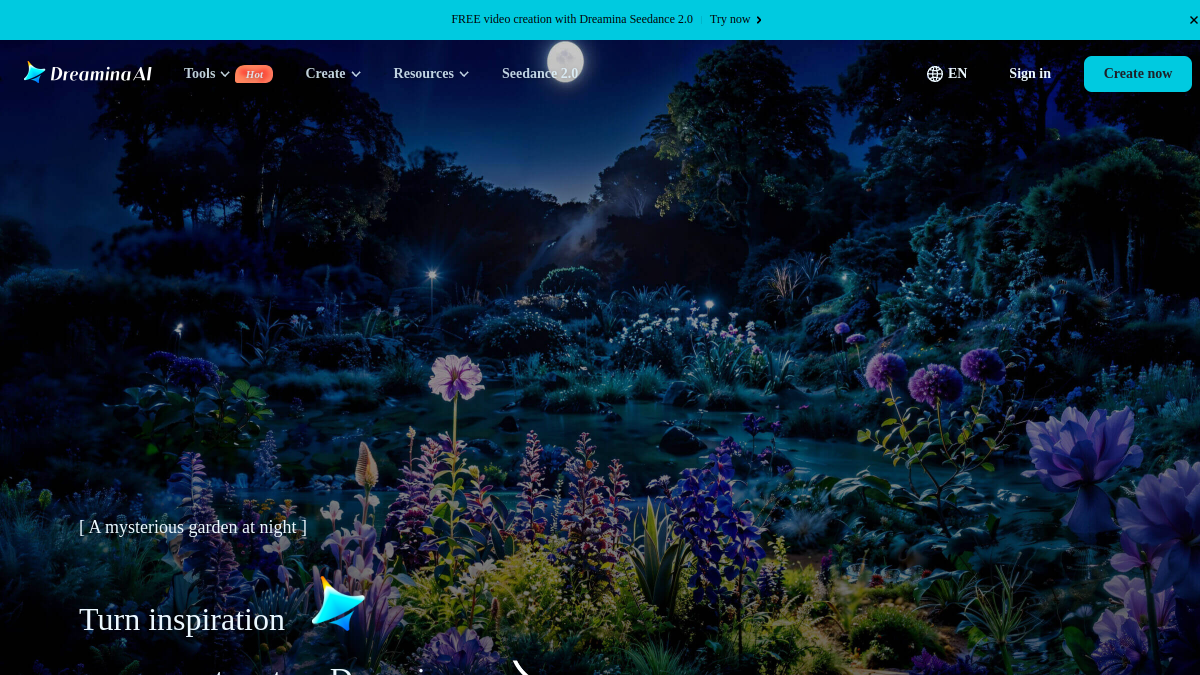The width and height of the screenshot is (1200, 675).
Task: Select the EN language option
Action: [x=957, y=73]
